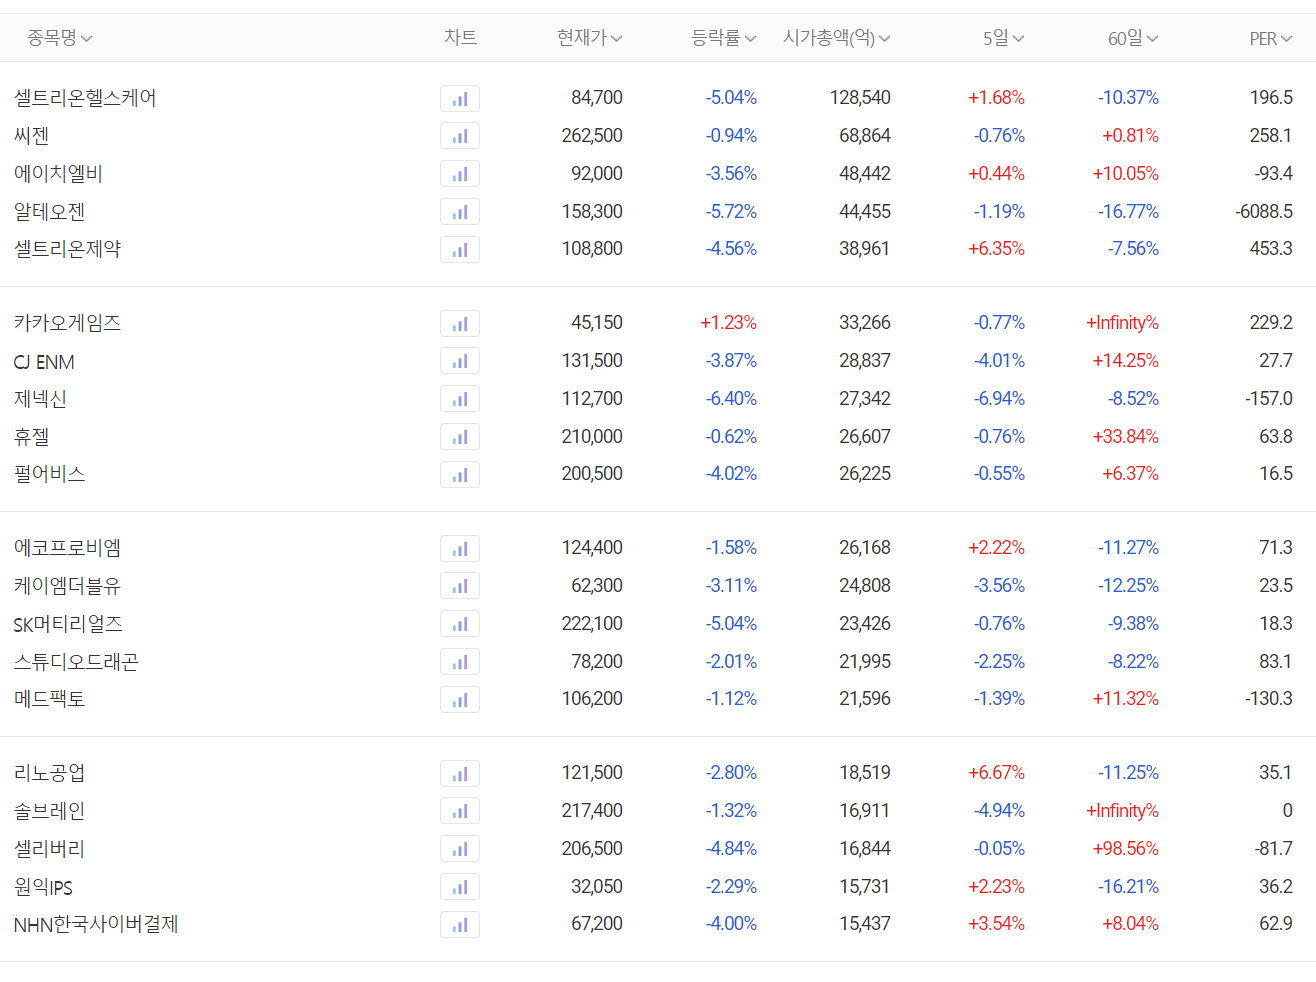Open chart icon for 씨젠
Screen dimensions: 1316x982
coord(460,136)
